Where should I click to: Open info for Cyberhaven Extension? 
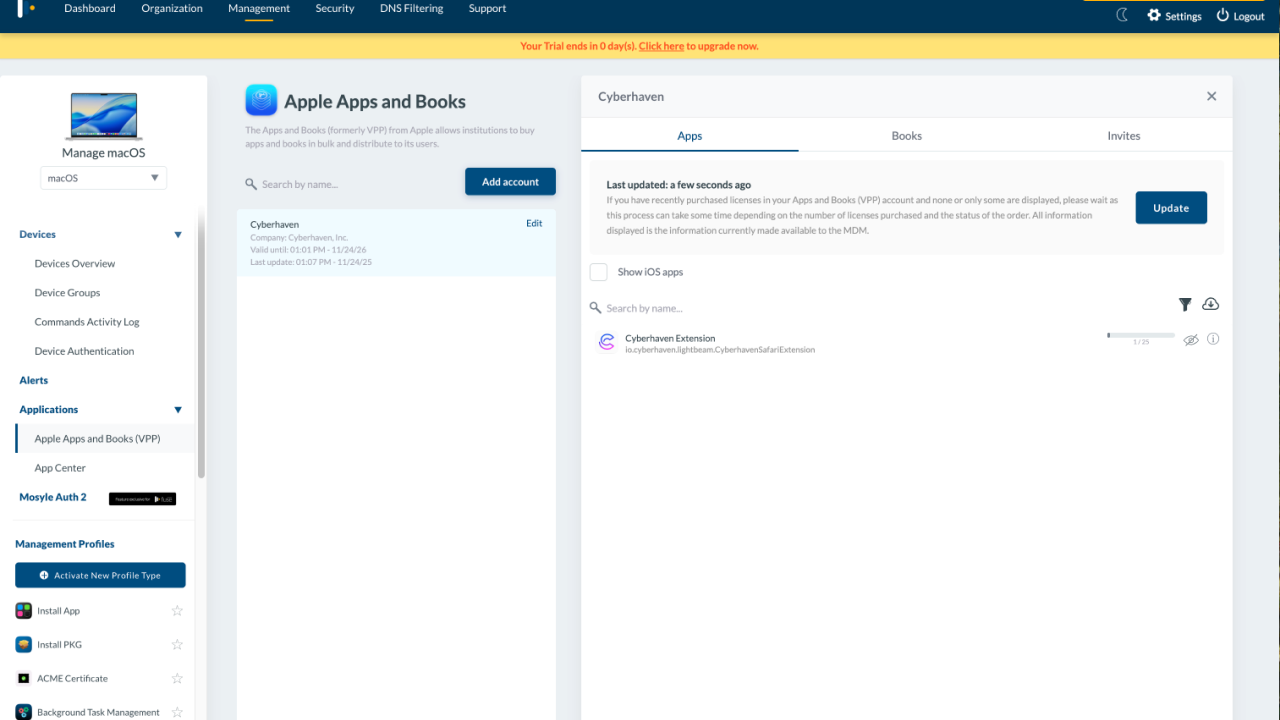[1213, 339]
